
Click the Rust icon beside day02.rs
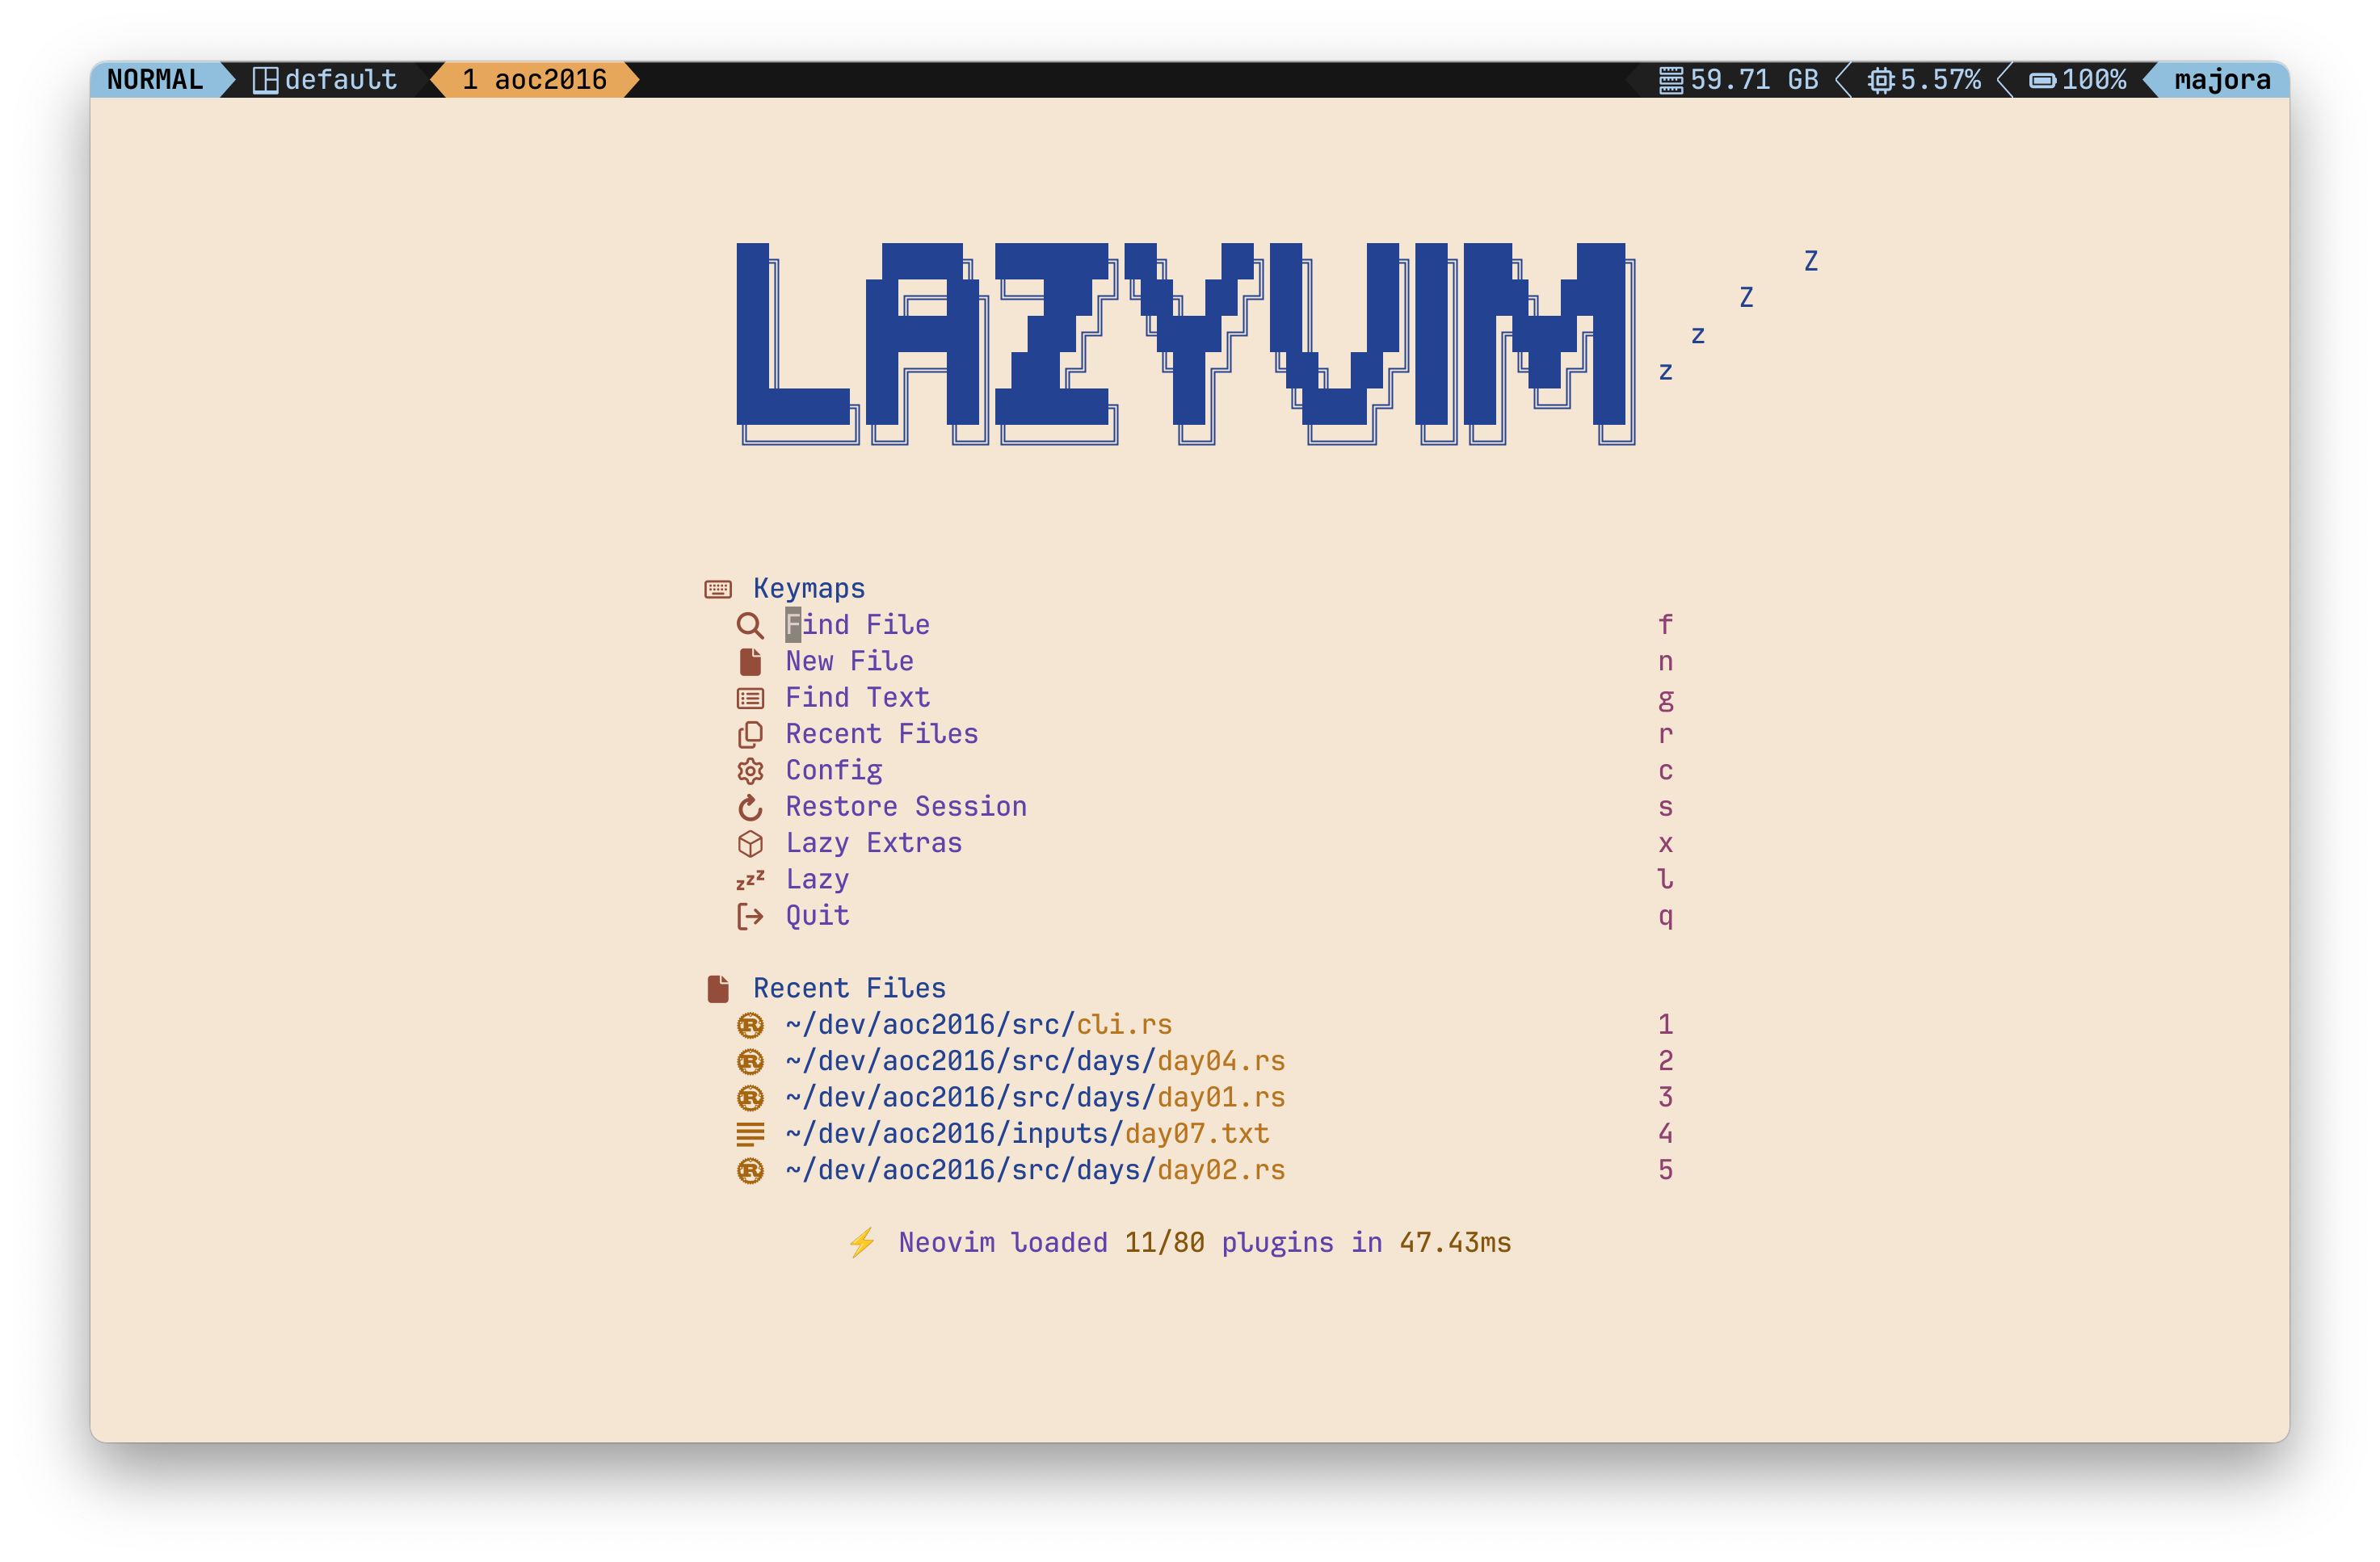point(750,1170)
